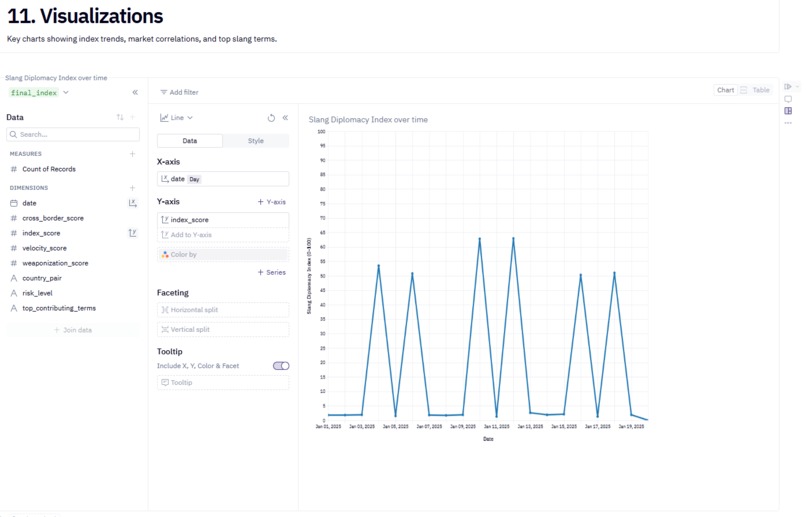Collapse the chart config panel
Viewport: 806px width, 517px height.
click(285, 118)
